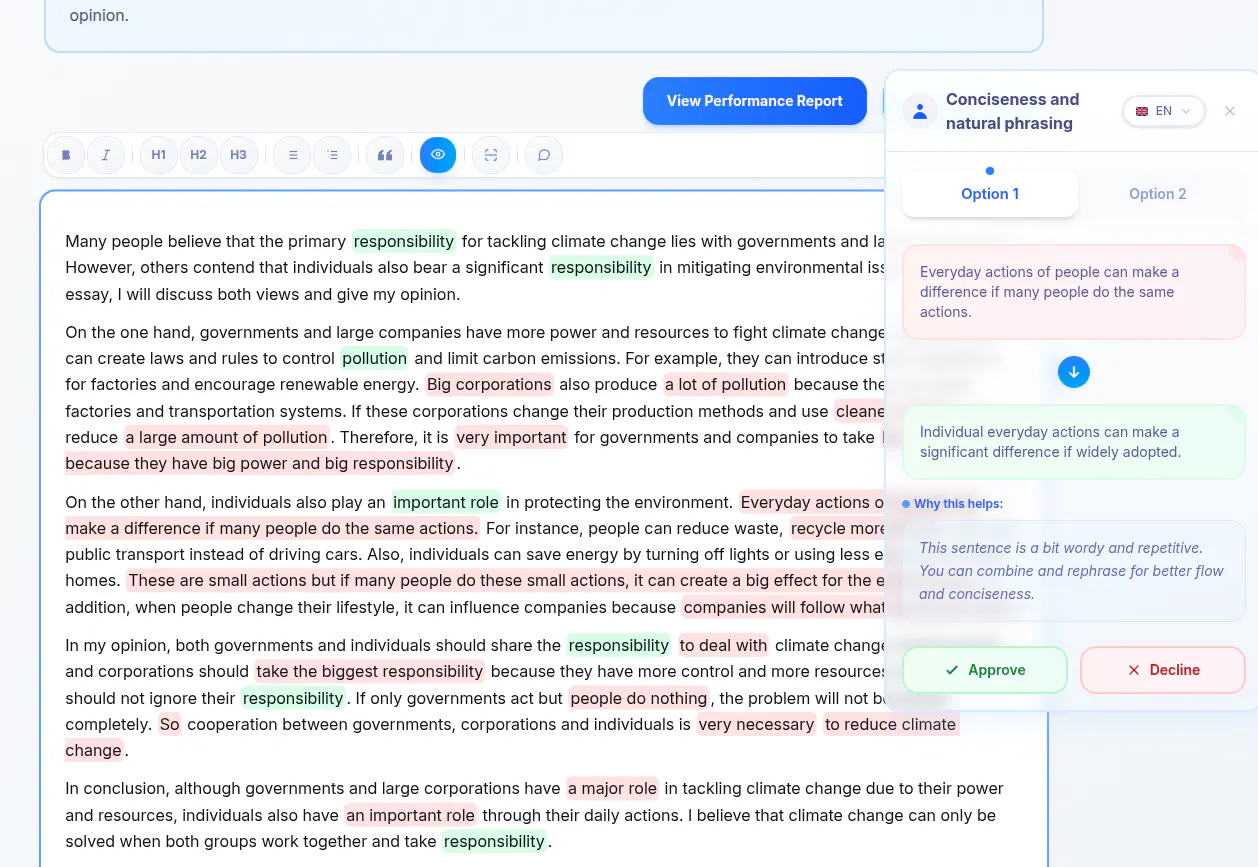1258x867 pixels.
Task: Click the scan-frame icon in the toolbar
Action: pyautogui.click(x=491, y=155)
